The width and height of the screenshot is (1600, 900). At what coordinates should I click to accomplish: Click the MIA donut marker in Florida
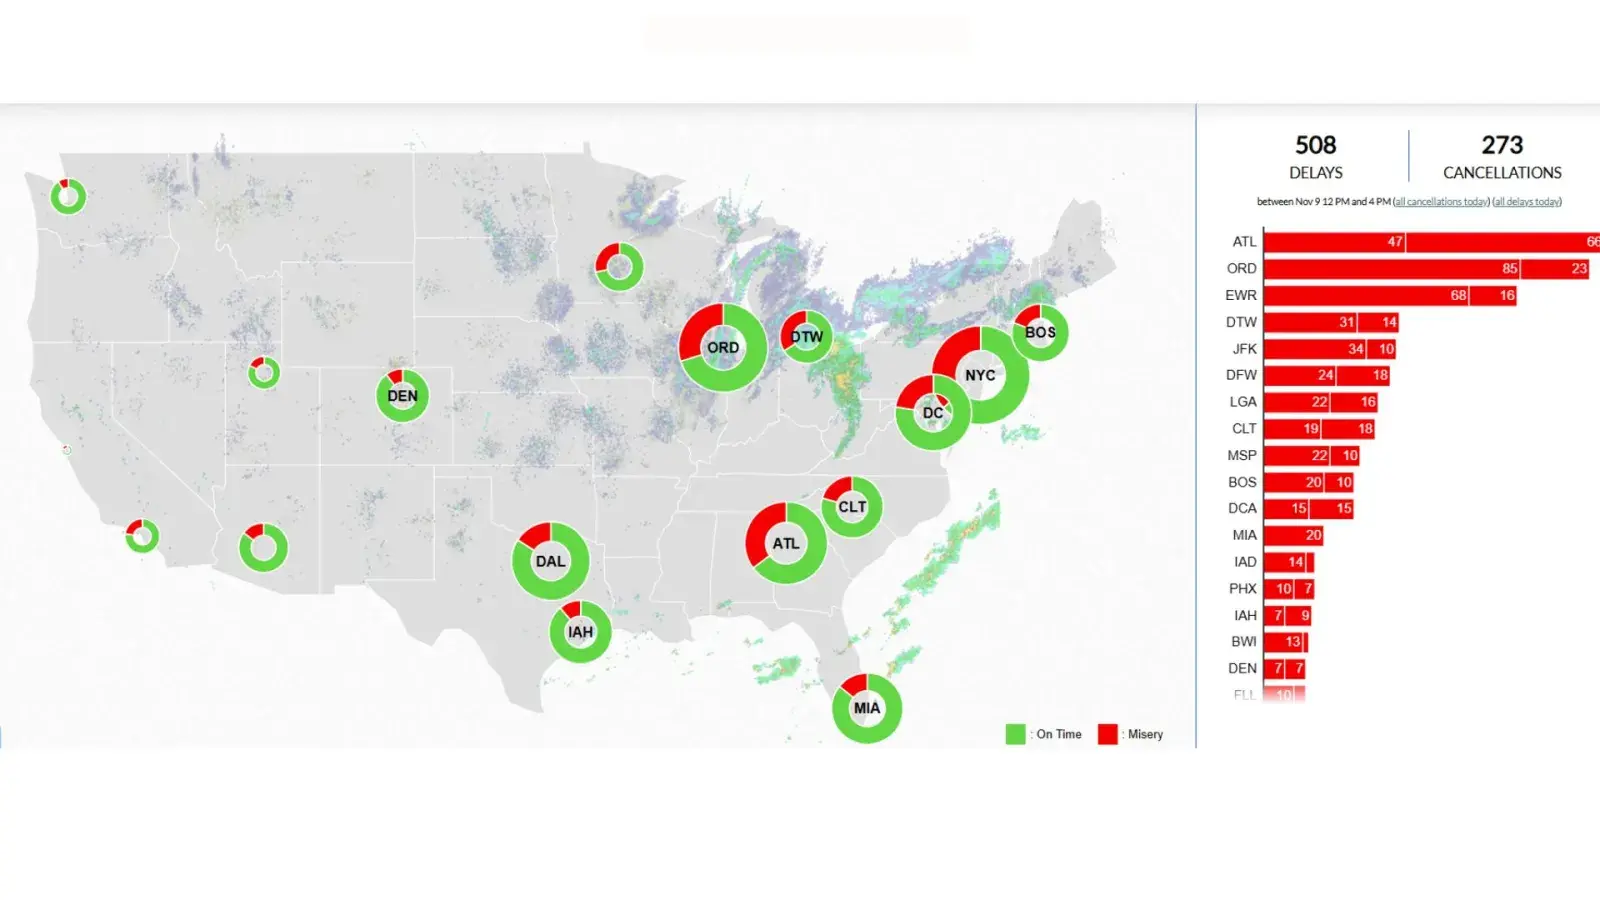[866, 707]
